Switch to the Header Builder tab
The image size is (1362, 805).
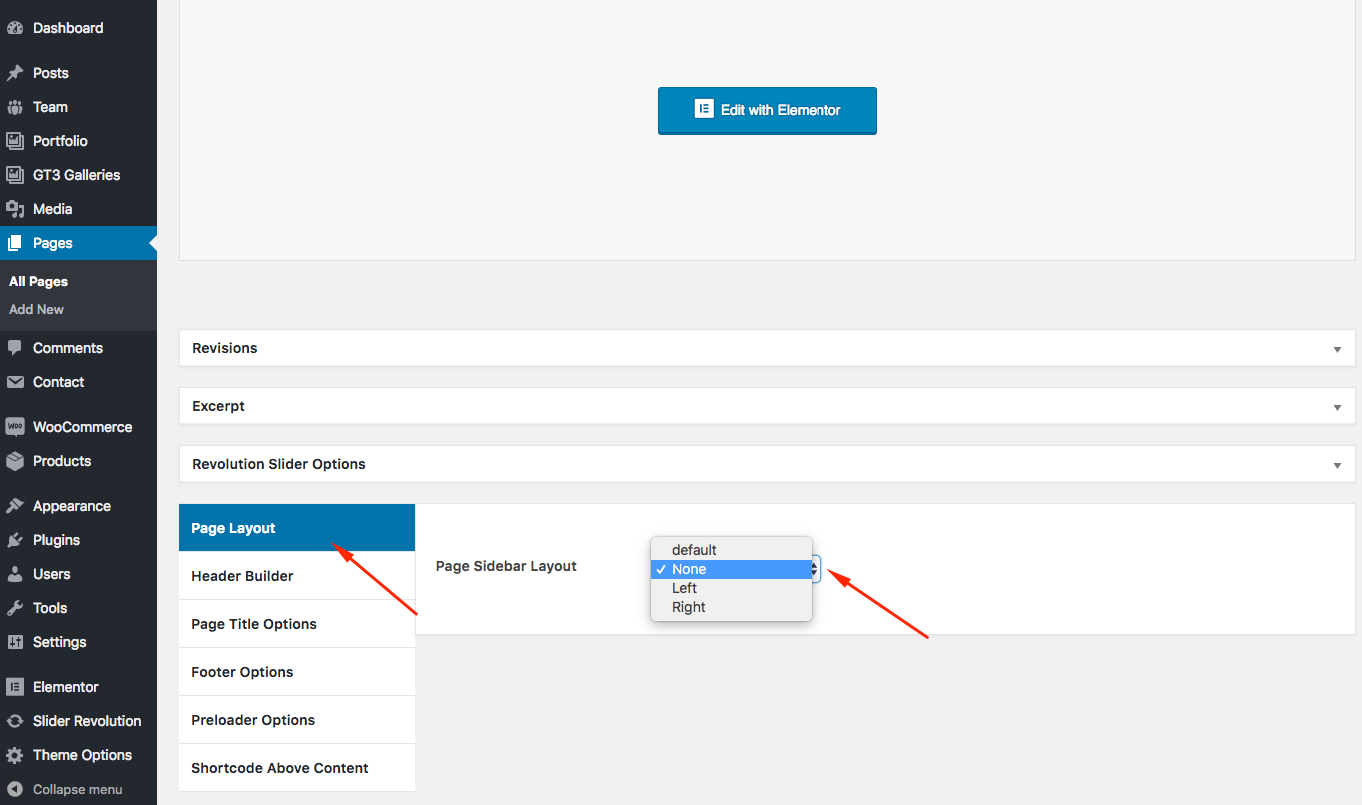[297, 576]
